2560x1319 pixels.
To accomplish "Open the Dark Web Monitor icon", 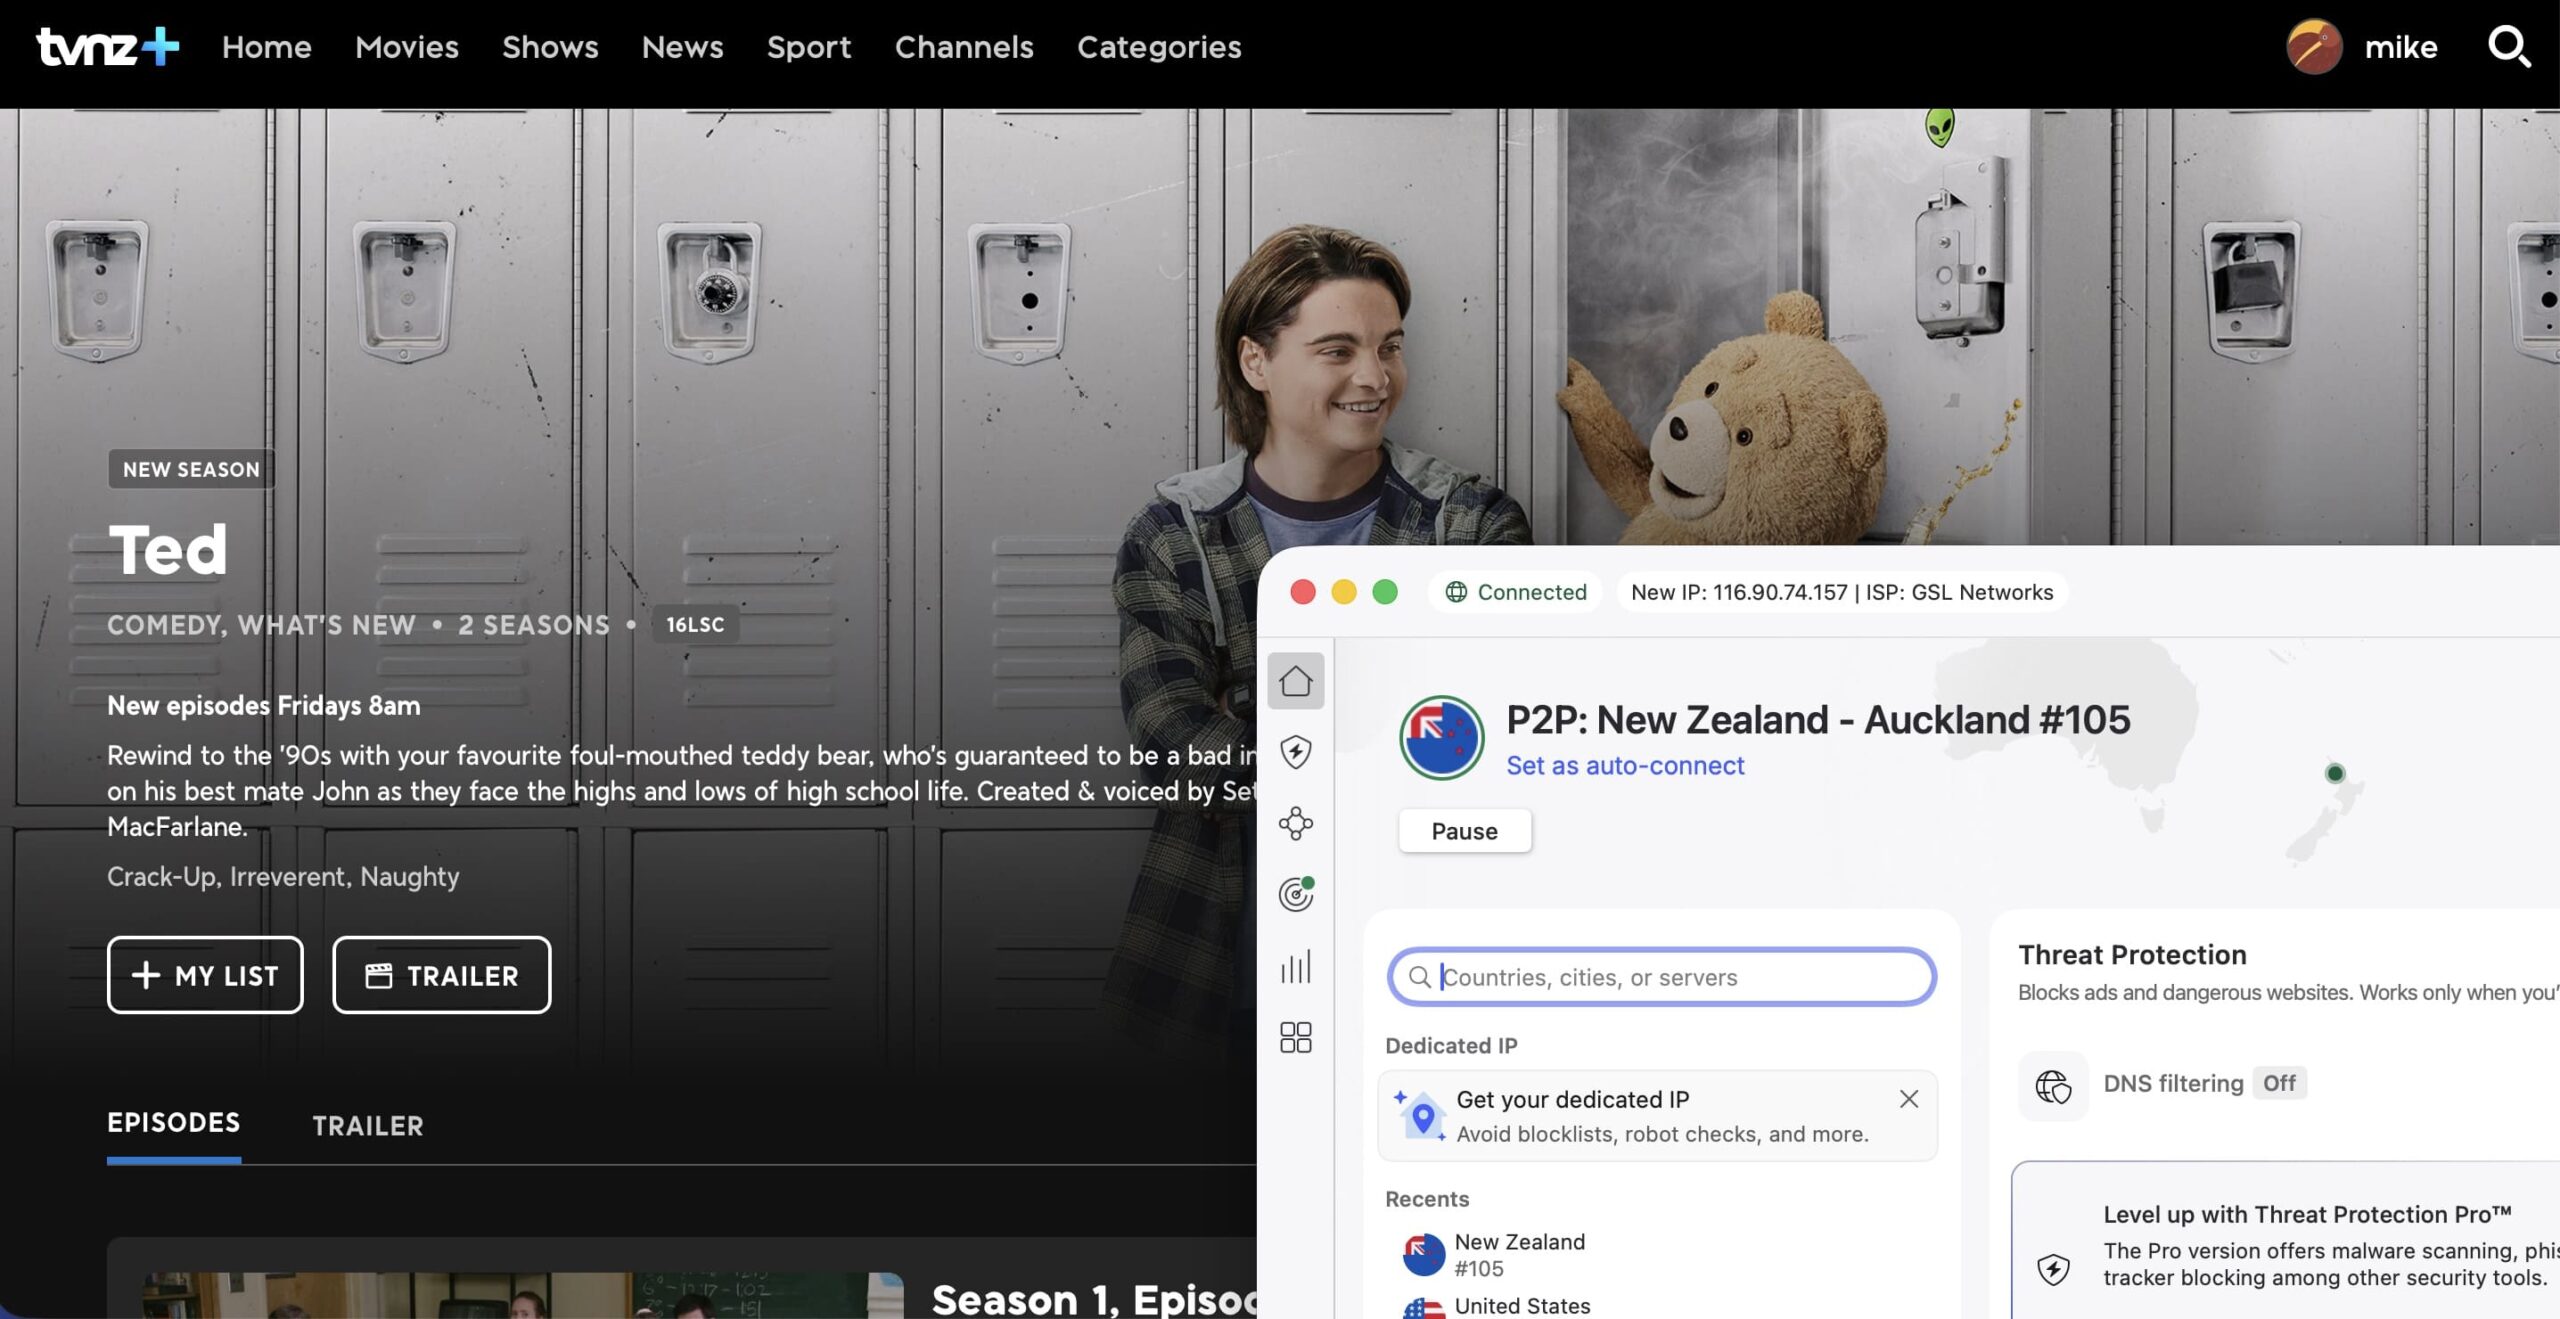I will [1294, 893].
